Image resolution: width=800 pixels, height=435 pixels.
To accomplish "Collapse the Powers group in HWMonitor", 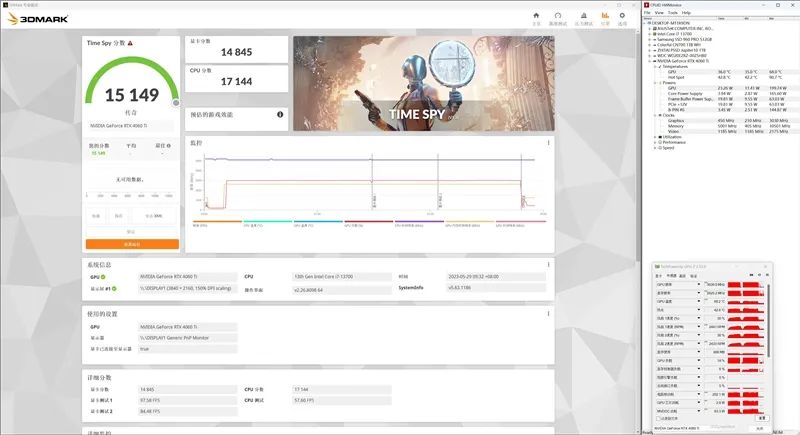I will point(655,83).
